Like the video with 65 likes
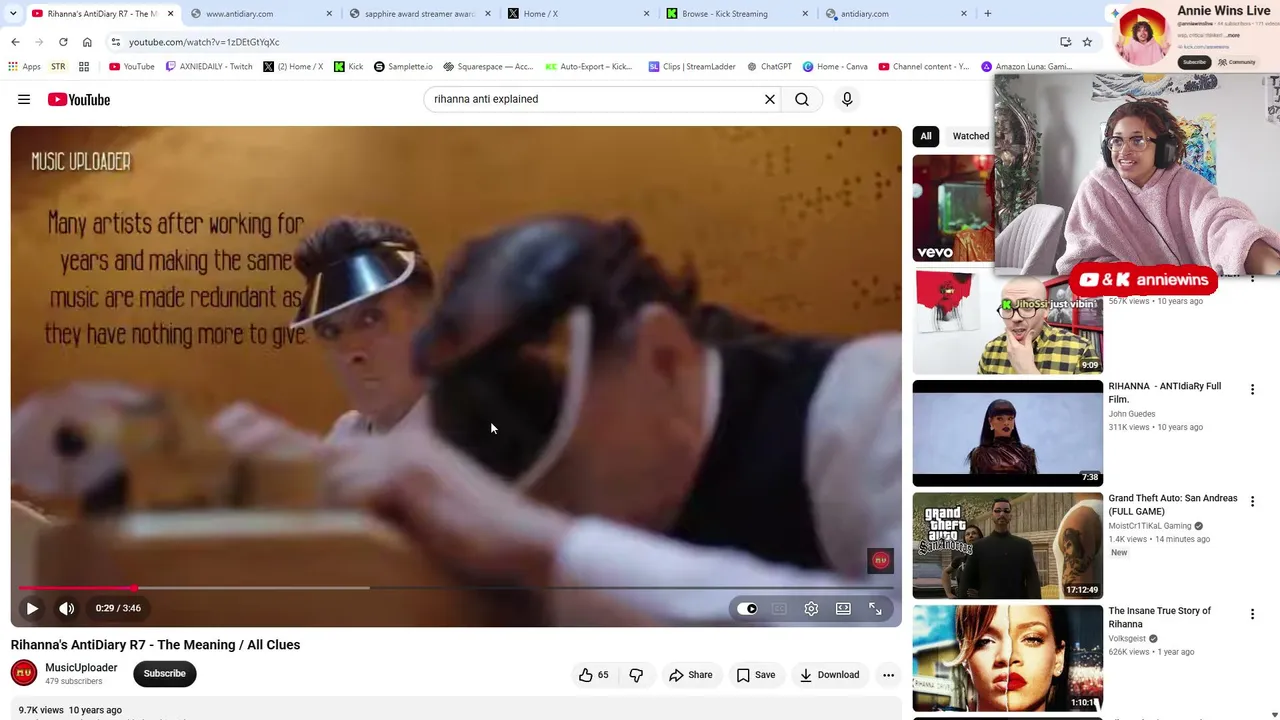This screenshot has width=1280, height=720. (x=593, y=675)
